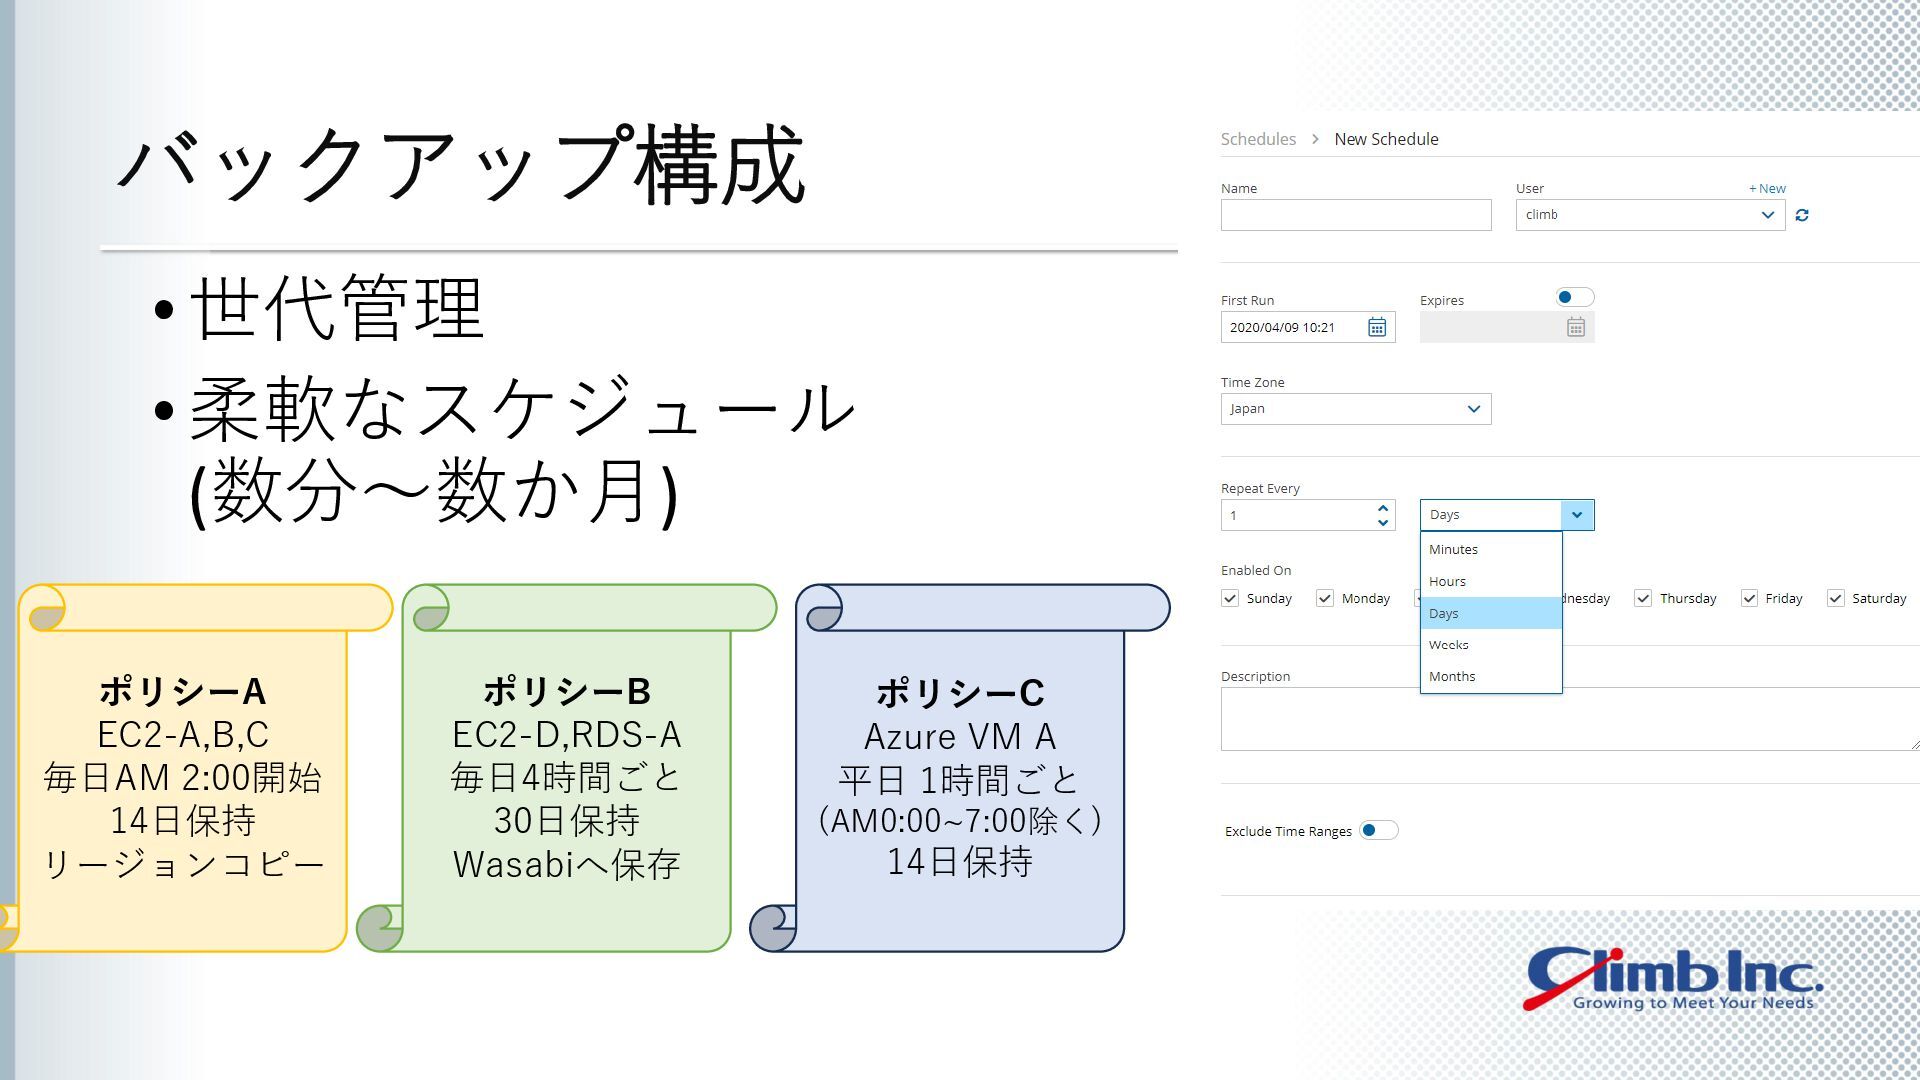Click the Expires calendar icon
Screen dimensions: 1920x1080
(x=1575, y=327)
